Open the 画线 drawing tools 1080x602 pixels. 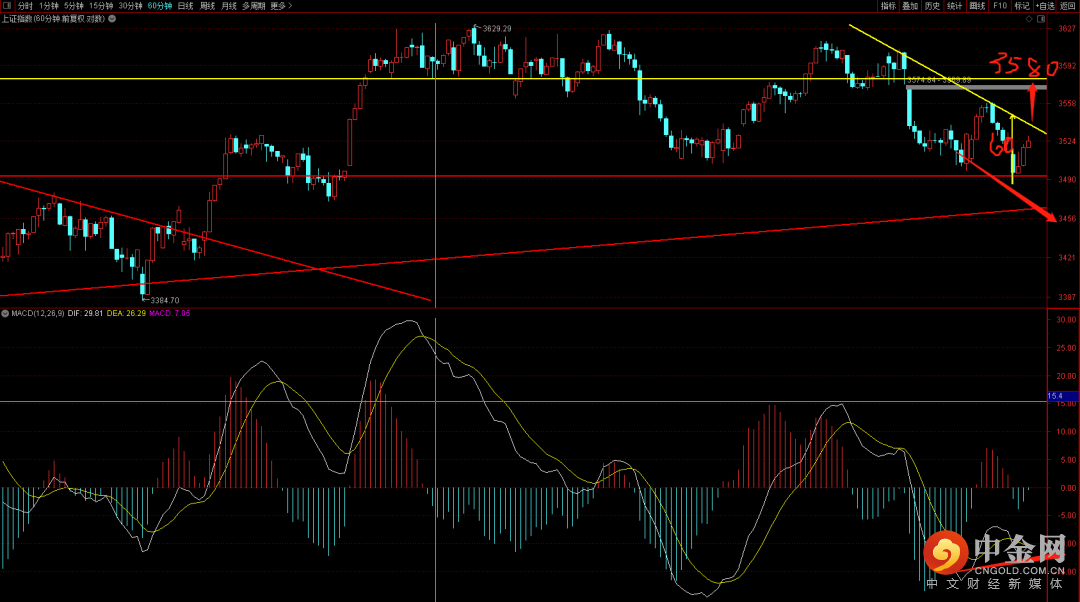[x=977, y=6]
